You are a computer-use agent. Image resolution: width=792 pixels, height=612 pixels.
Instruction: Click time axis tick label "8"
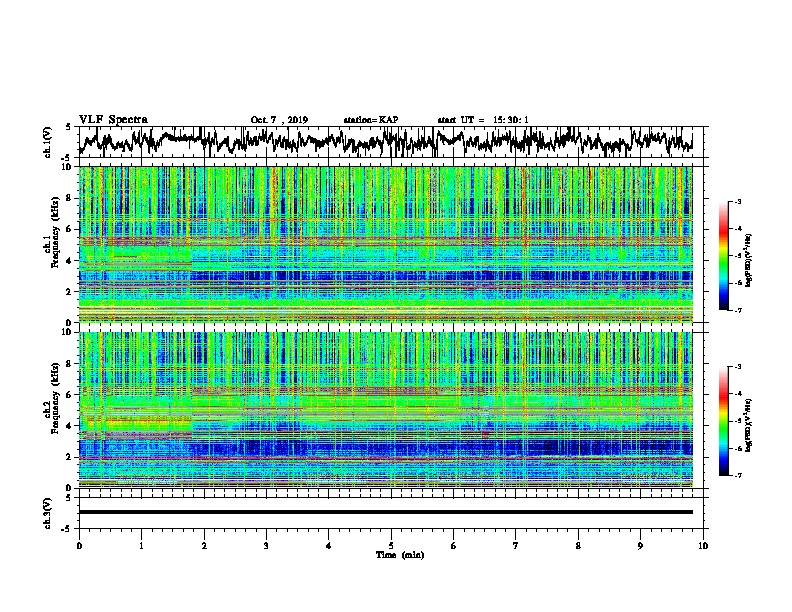click(x=578, y=546)
